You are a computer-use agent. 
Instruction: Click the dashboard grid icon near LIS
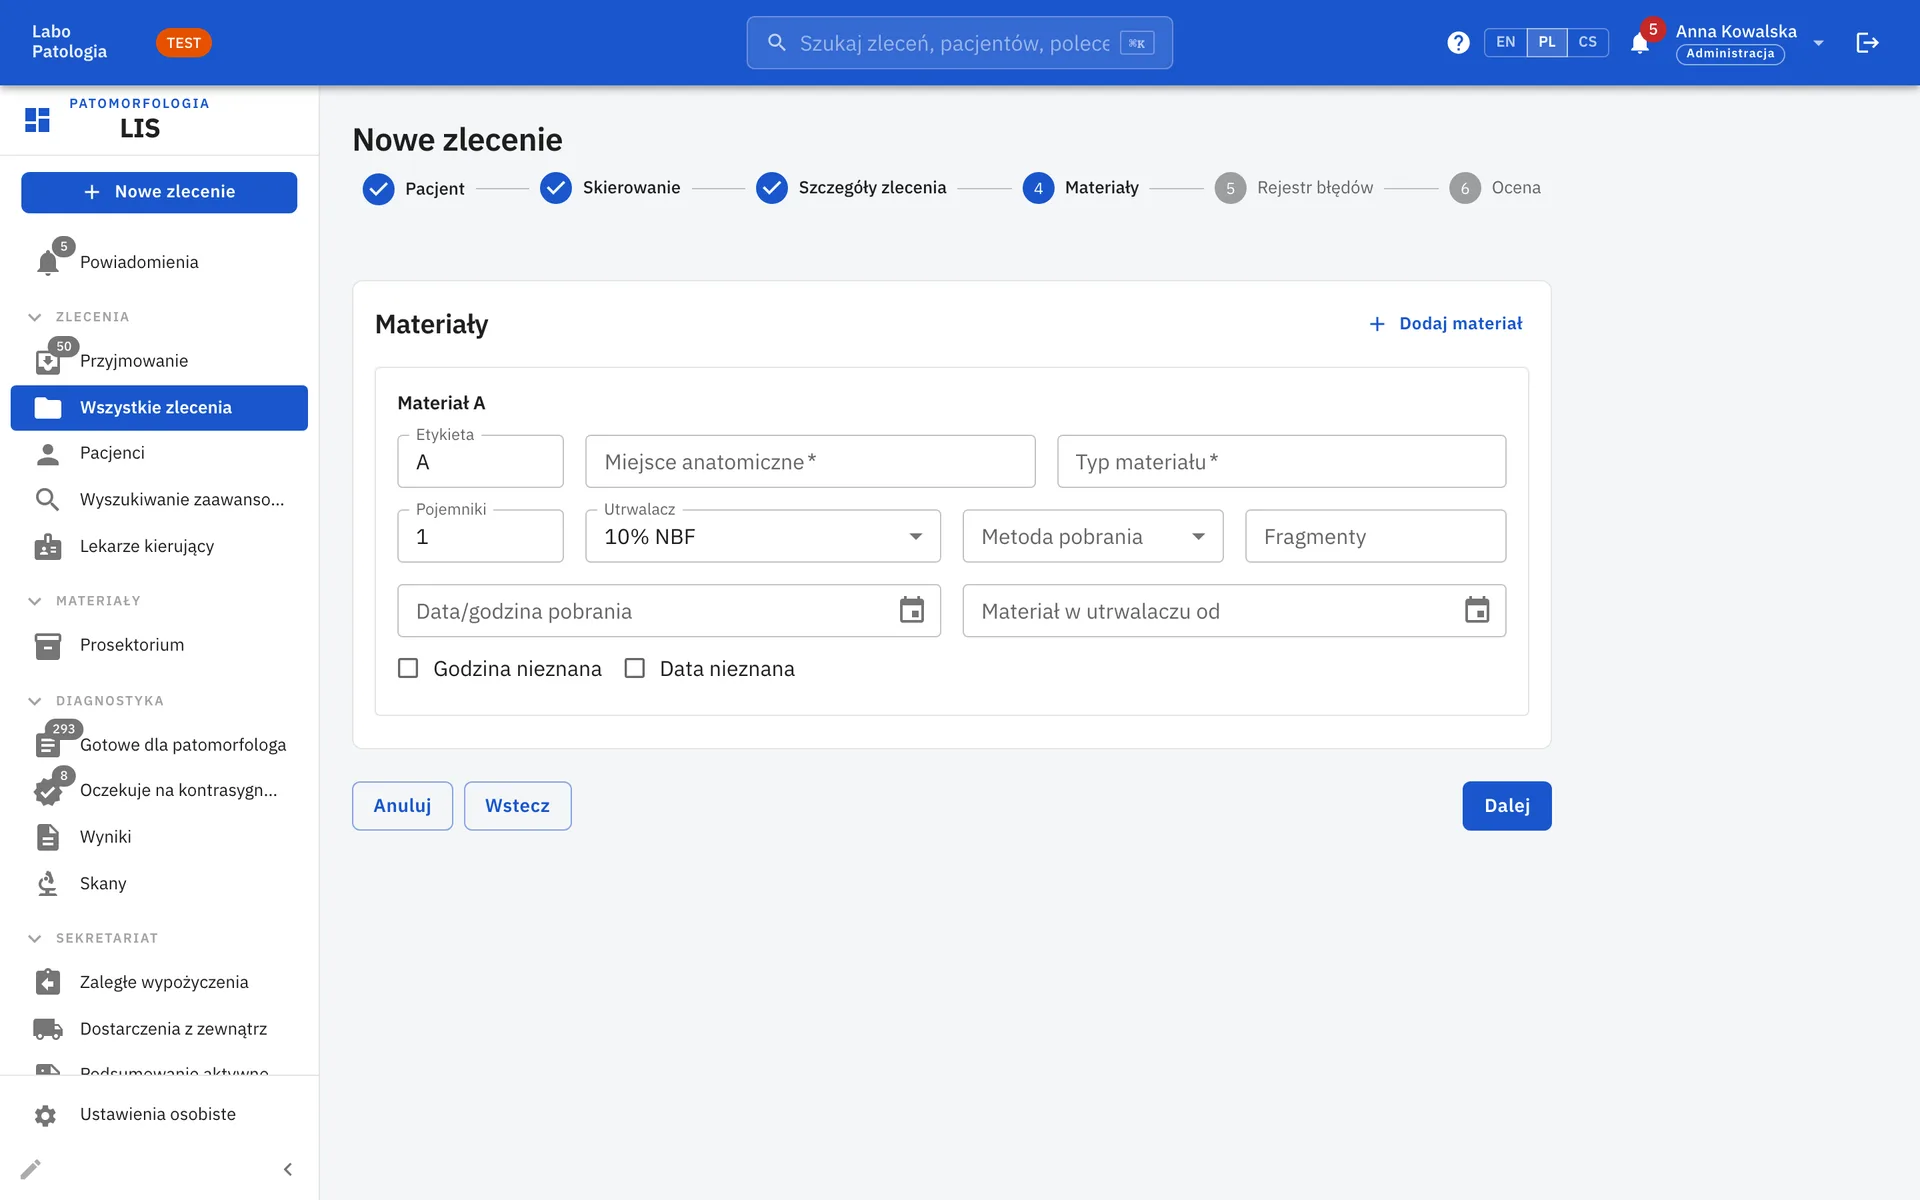(x=37, y=120)
